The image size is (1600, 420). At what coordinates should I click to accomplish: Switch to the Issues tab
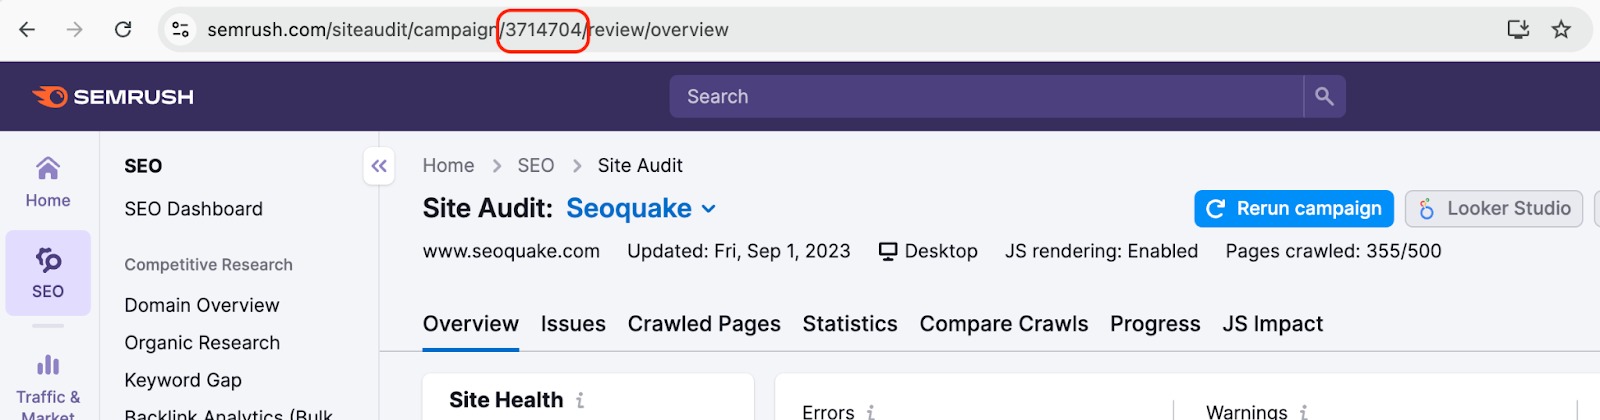pos(573,324)
